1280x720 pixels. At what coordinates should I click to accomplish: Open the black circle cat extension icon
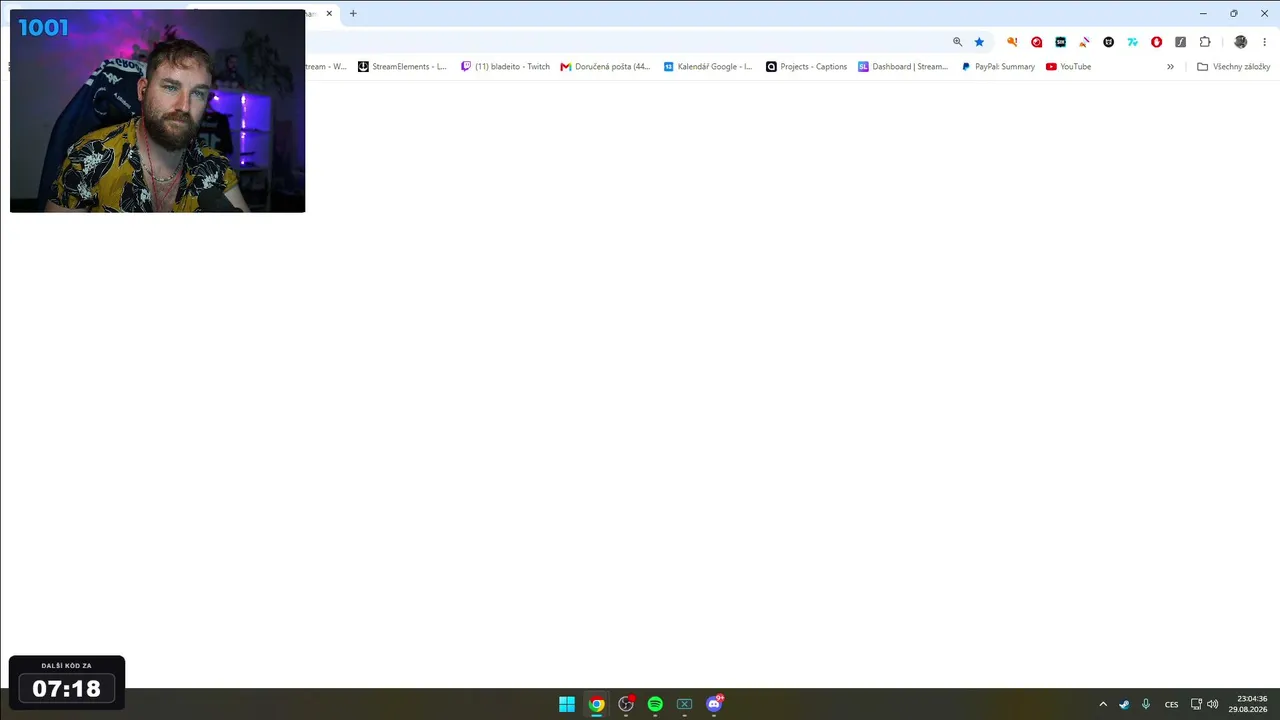pos(1108,42)
